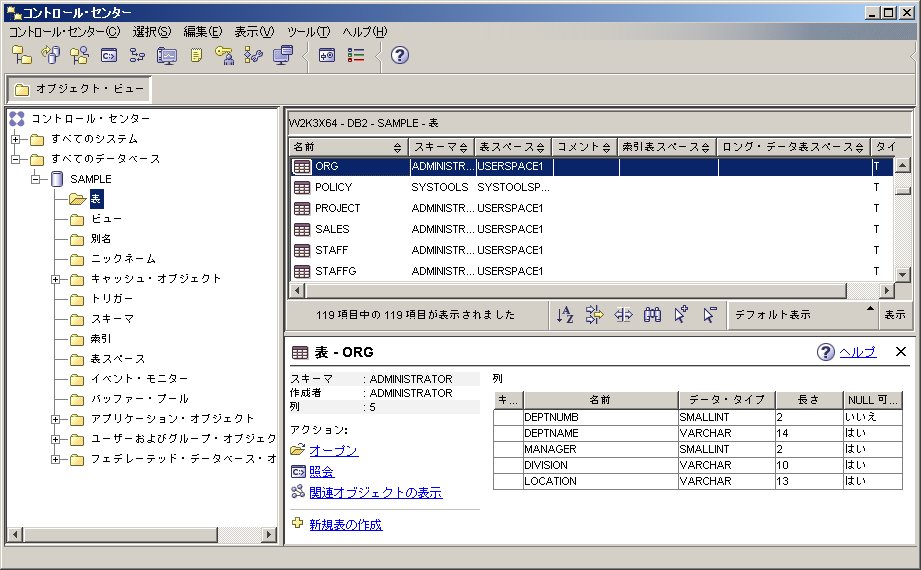
Task: Click the ヘルプ link in detail pane
Action: point(858,352)
